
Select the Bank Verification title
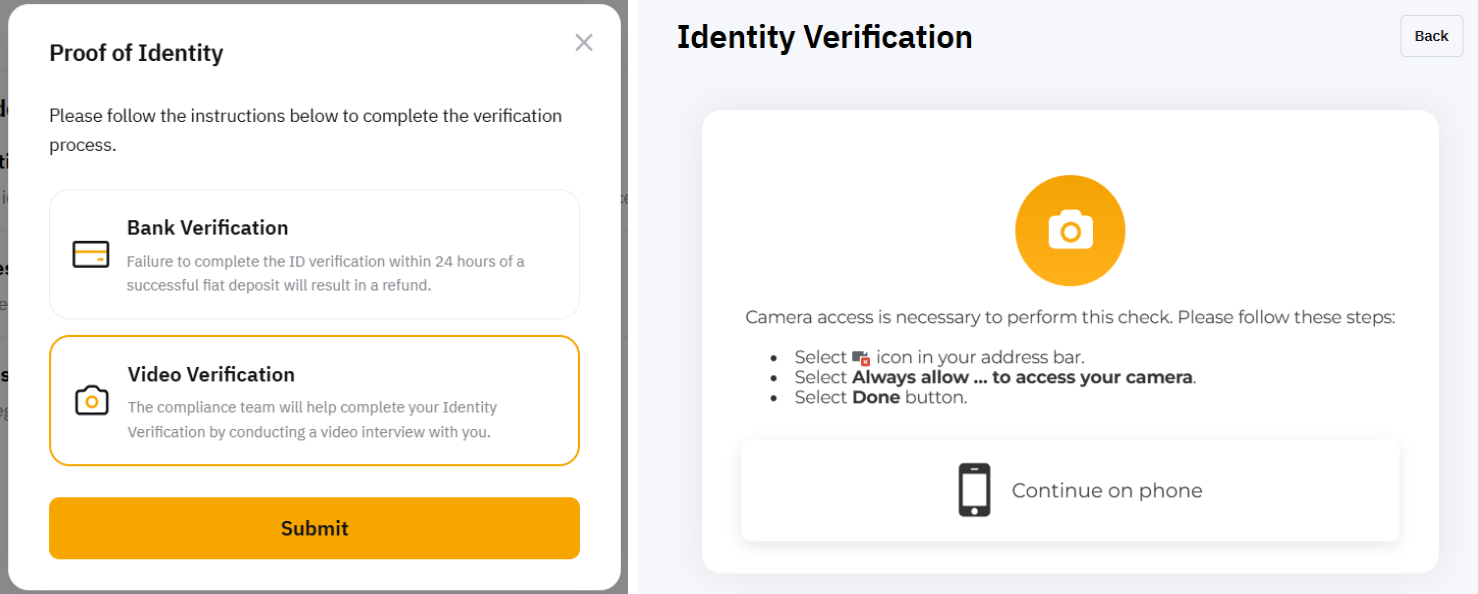pyautogui.click(x=207, y=228)
